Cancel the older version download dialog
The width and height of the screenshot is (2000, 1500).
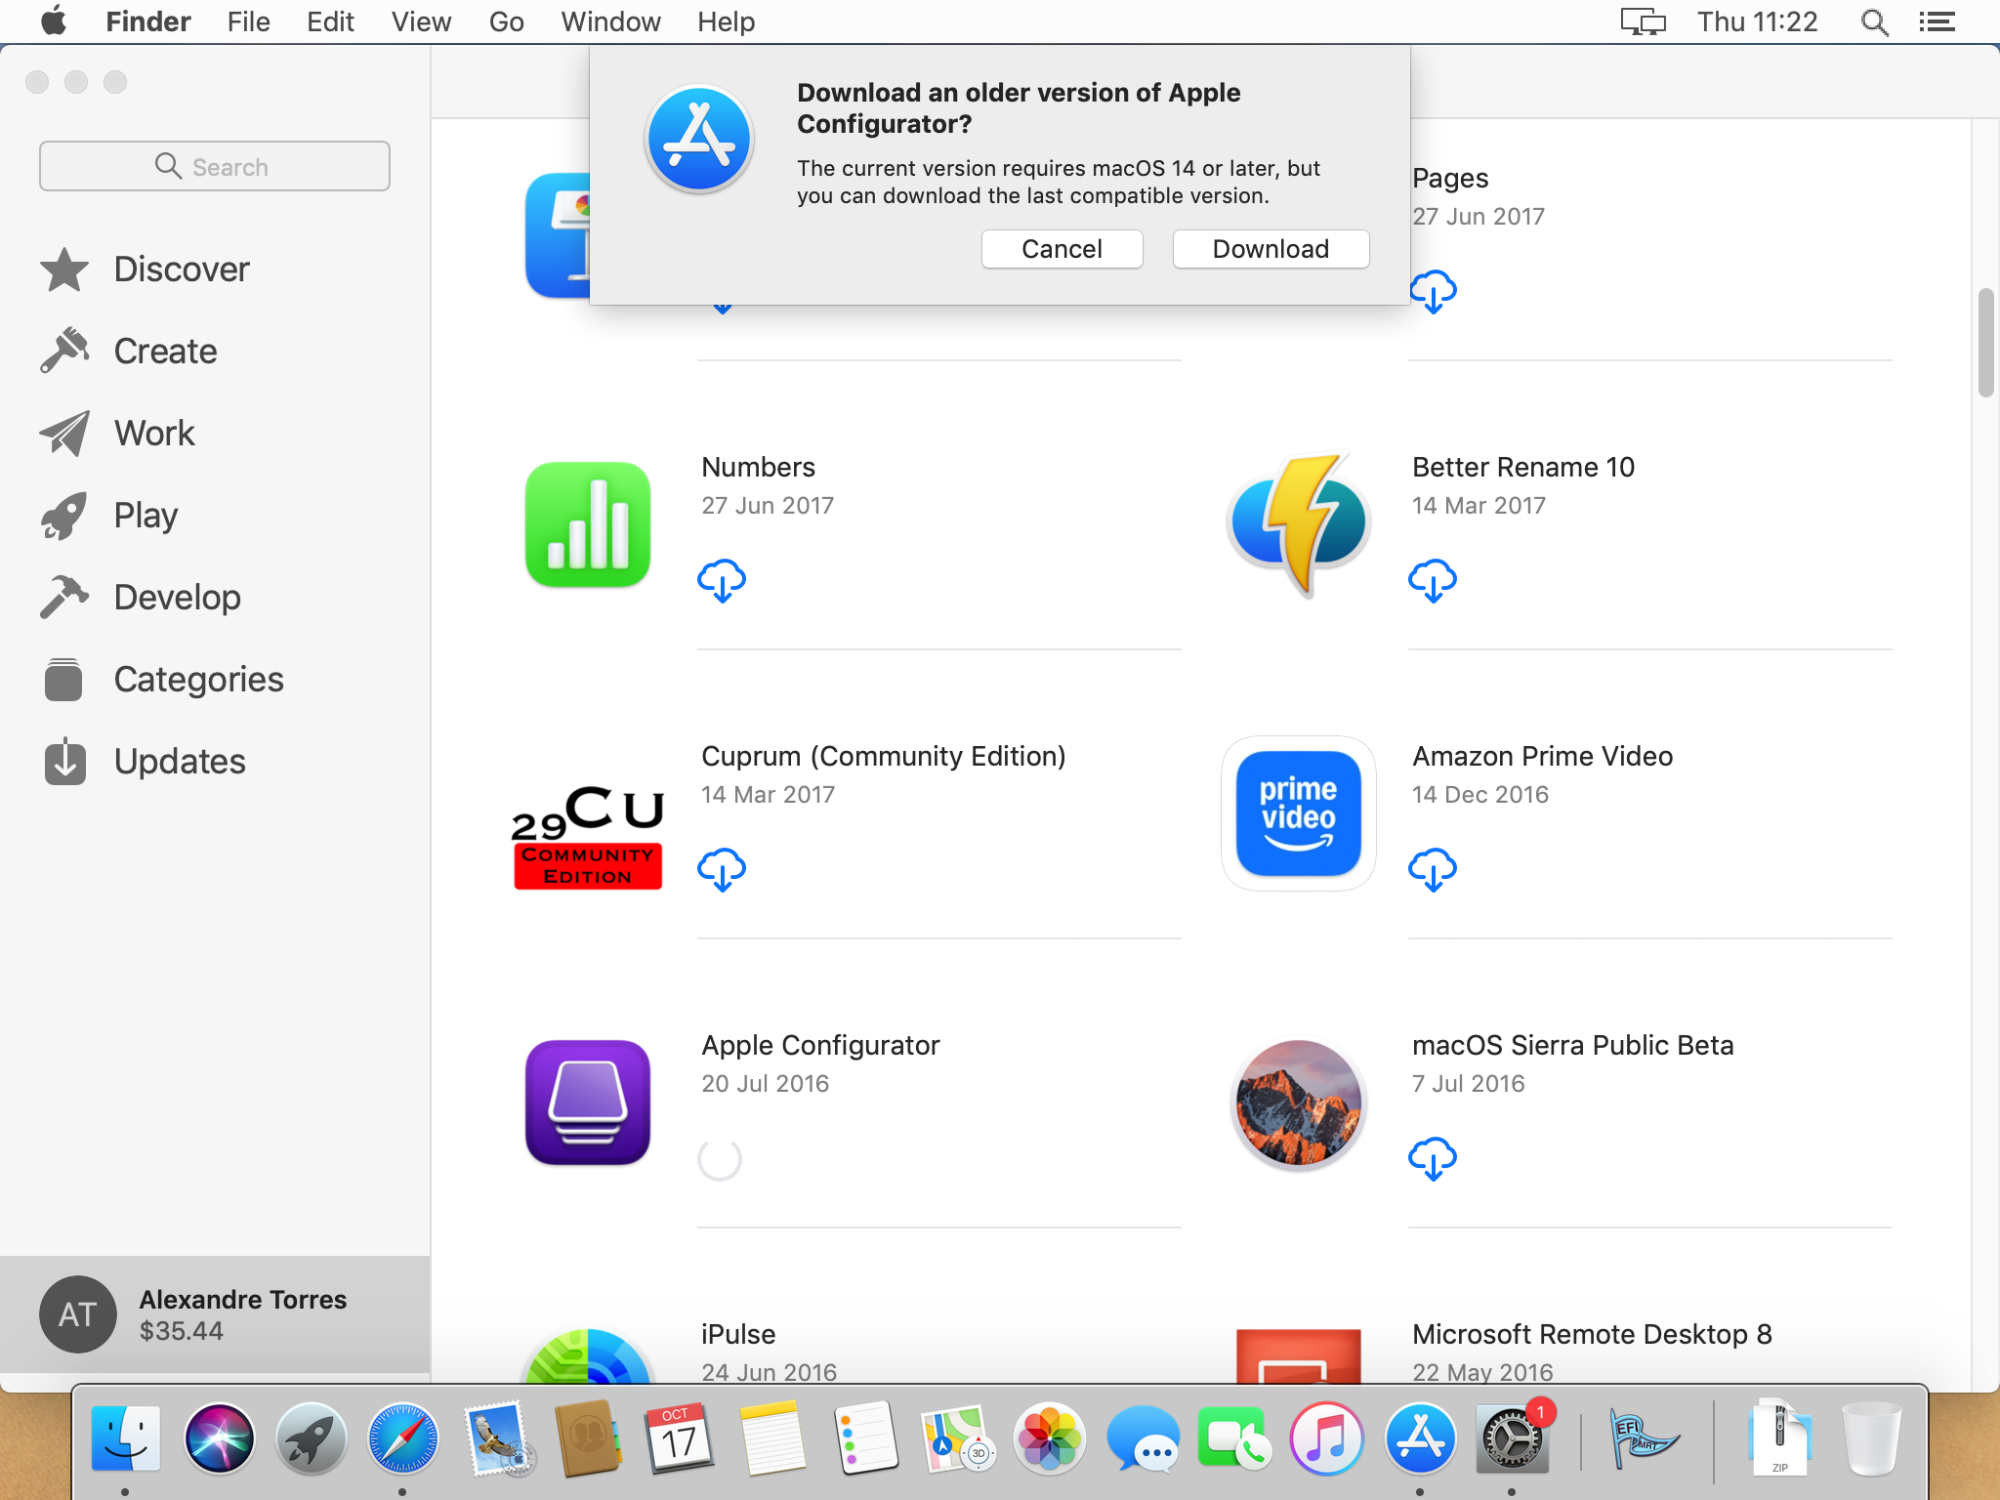click(x=1061, y=249)
